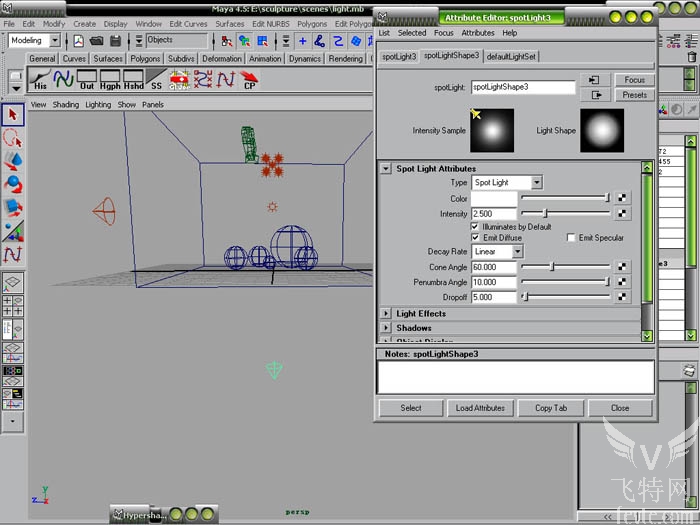This screenshot has width=700, height=525.
Task: Expand the Light Effects section
Action: tap(386, 313)
